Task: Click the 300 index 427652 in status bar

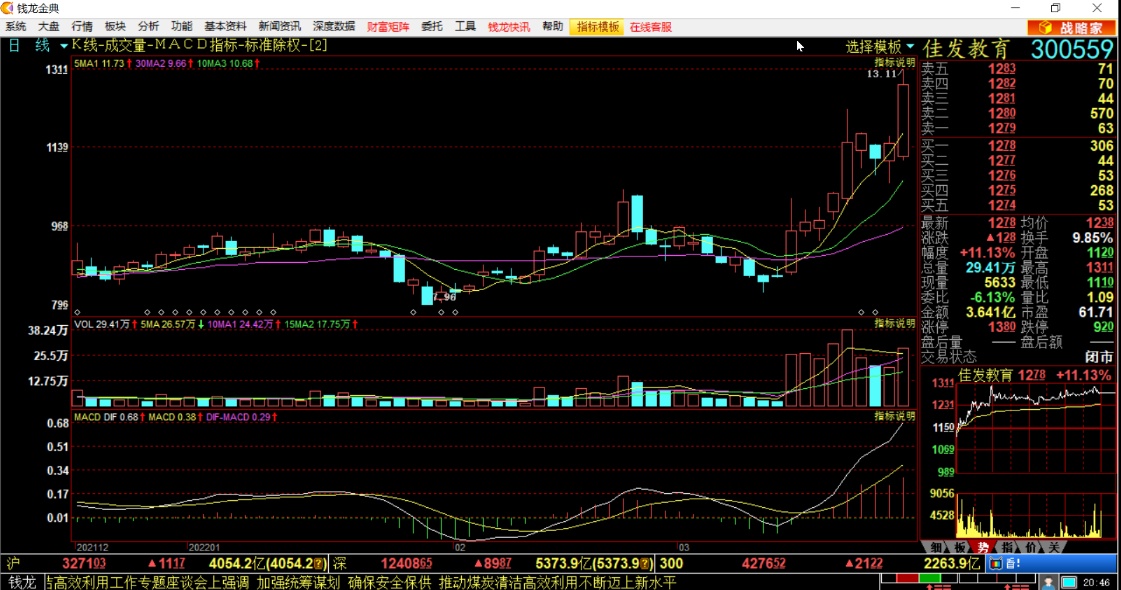Action: point(764,564)
